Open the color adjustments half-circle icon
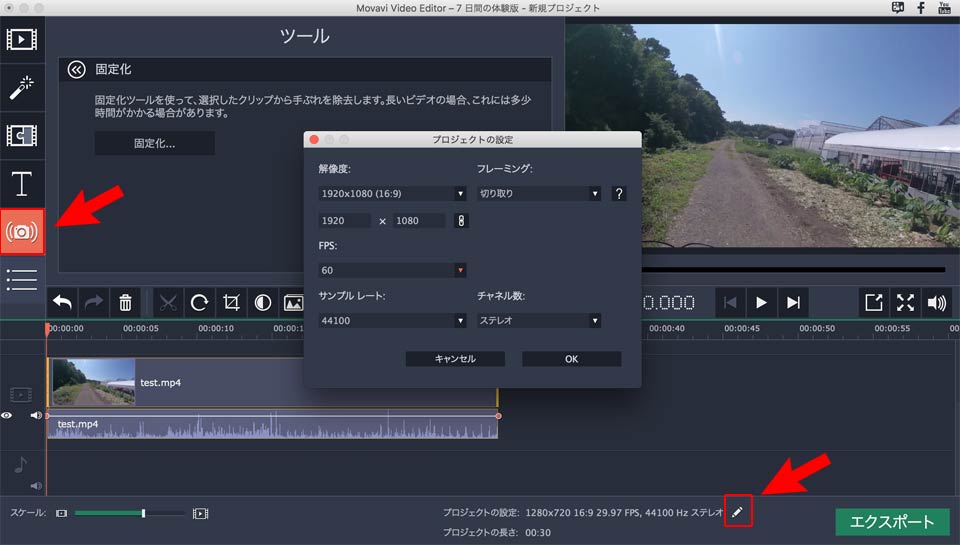Screen dimensions: 960x545 pos(263,303)
